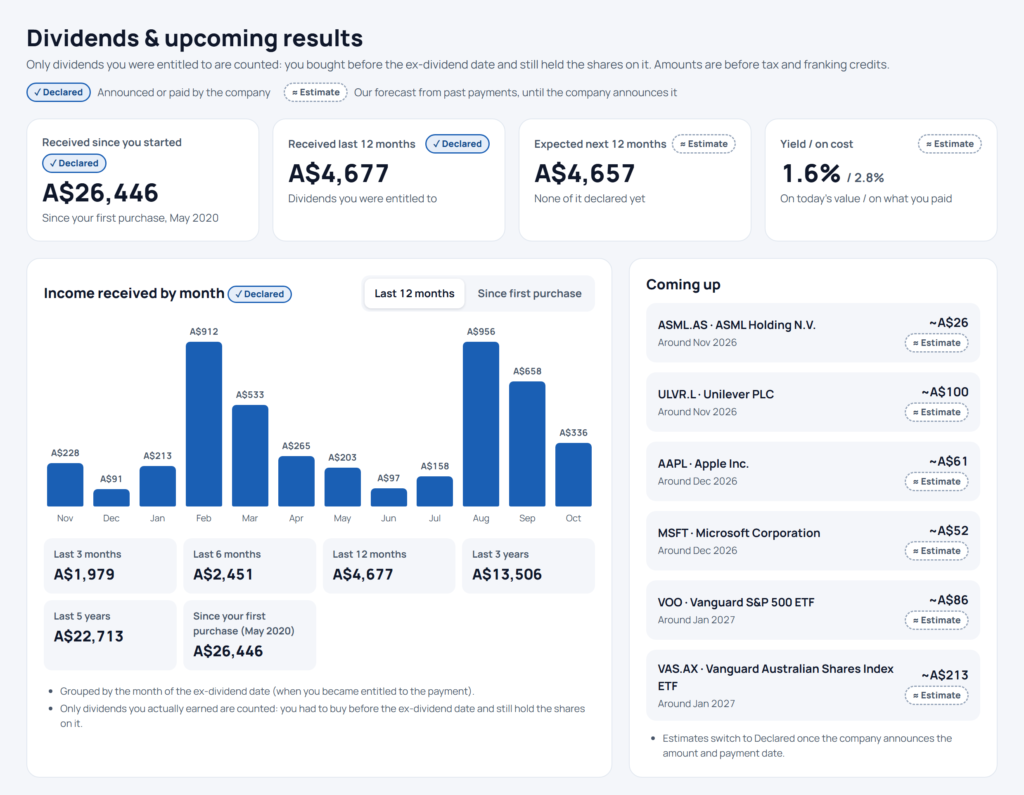Open the Vanguard Australian Shares Index ETF row

coord(812,685)
